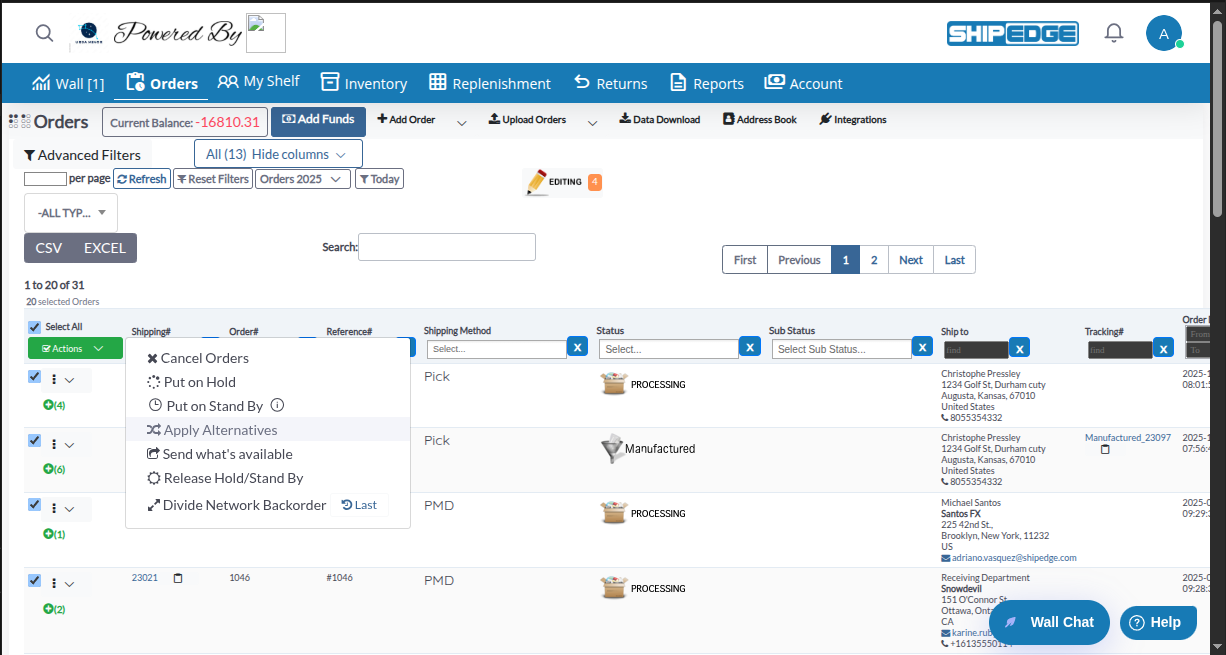The height and width of the screenshot is (655, 1226).
Task: Select Put on Hold from the Actions menu
Action: [199, 381]
